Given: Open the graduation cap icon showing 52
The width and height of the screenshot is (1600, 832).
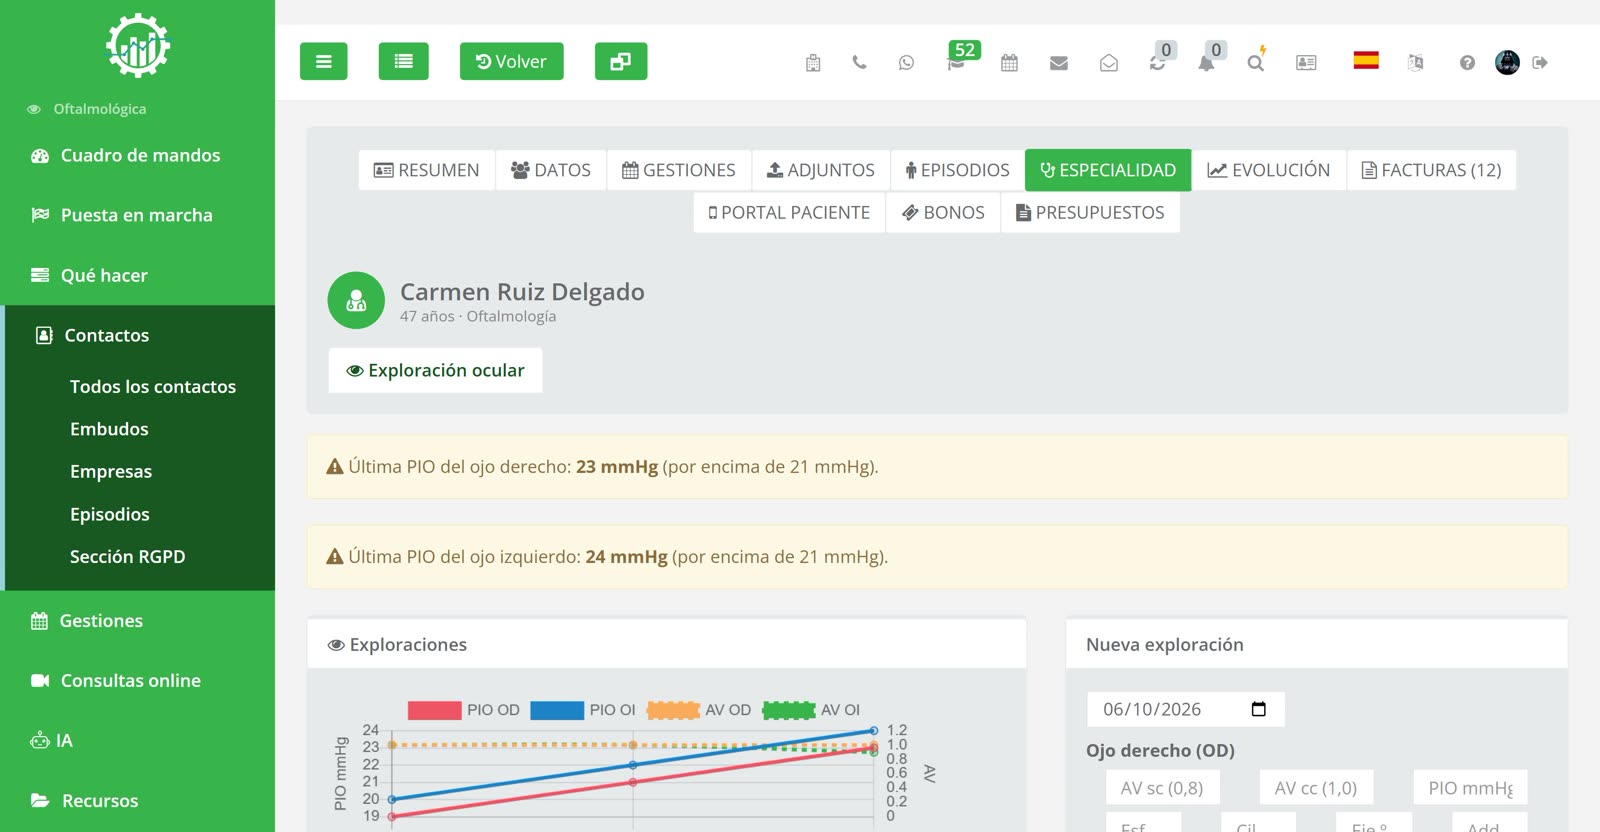Looking at the screenshot, I should point(957,63).
